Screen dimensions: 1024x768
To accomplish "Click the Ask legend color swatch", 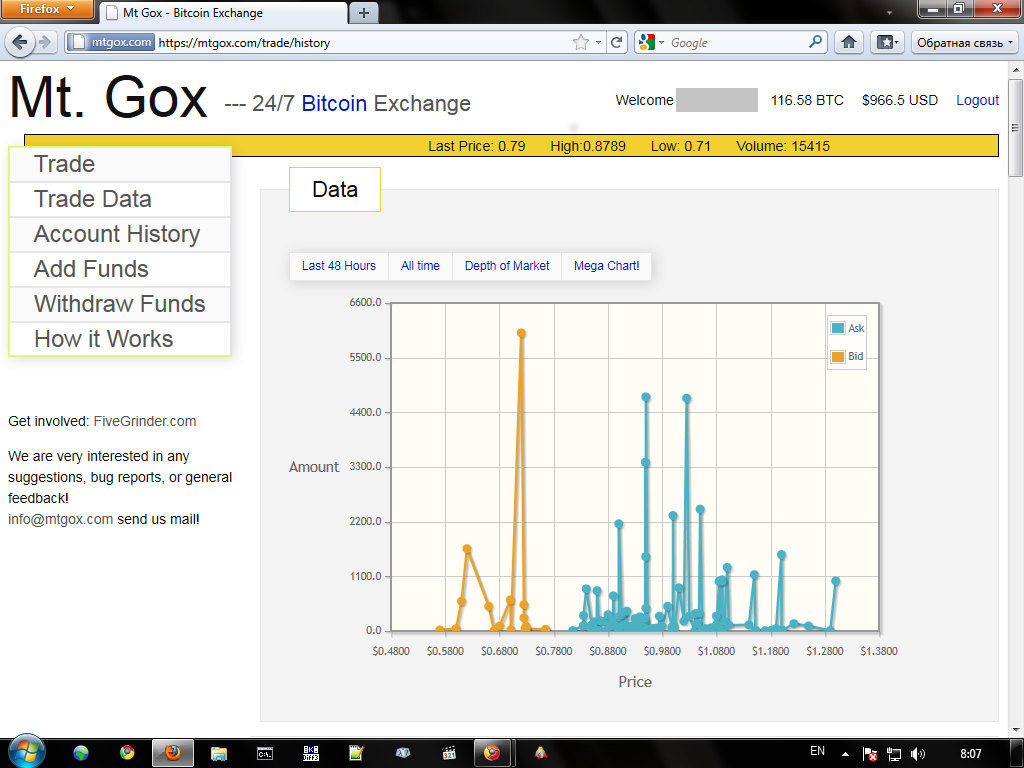I will (837, 328).
